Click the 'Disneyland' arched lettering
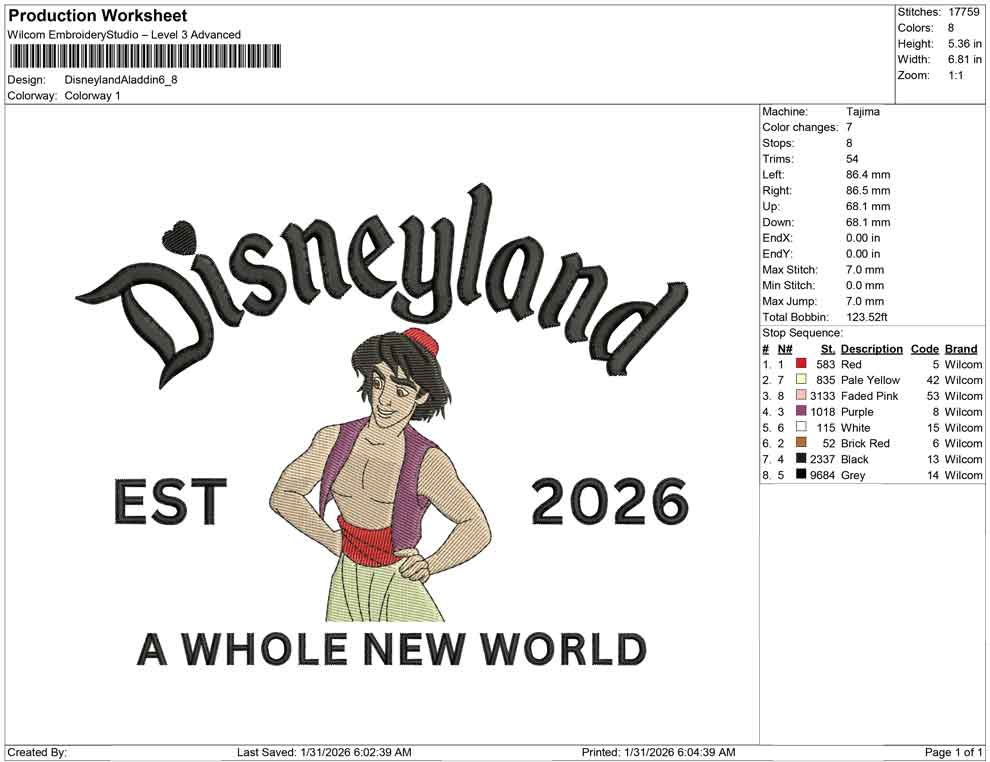Screen dimensions: 990x762 point(383,284)
